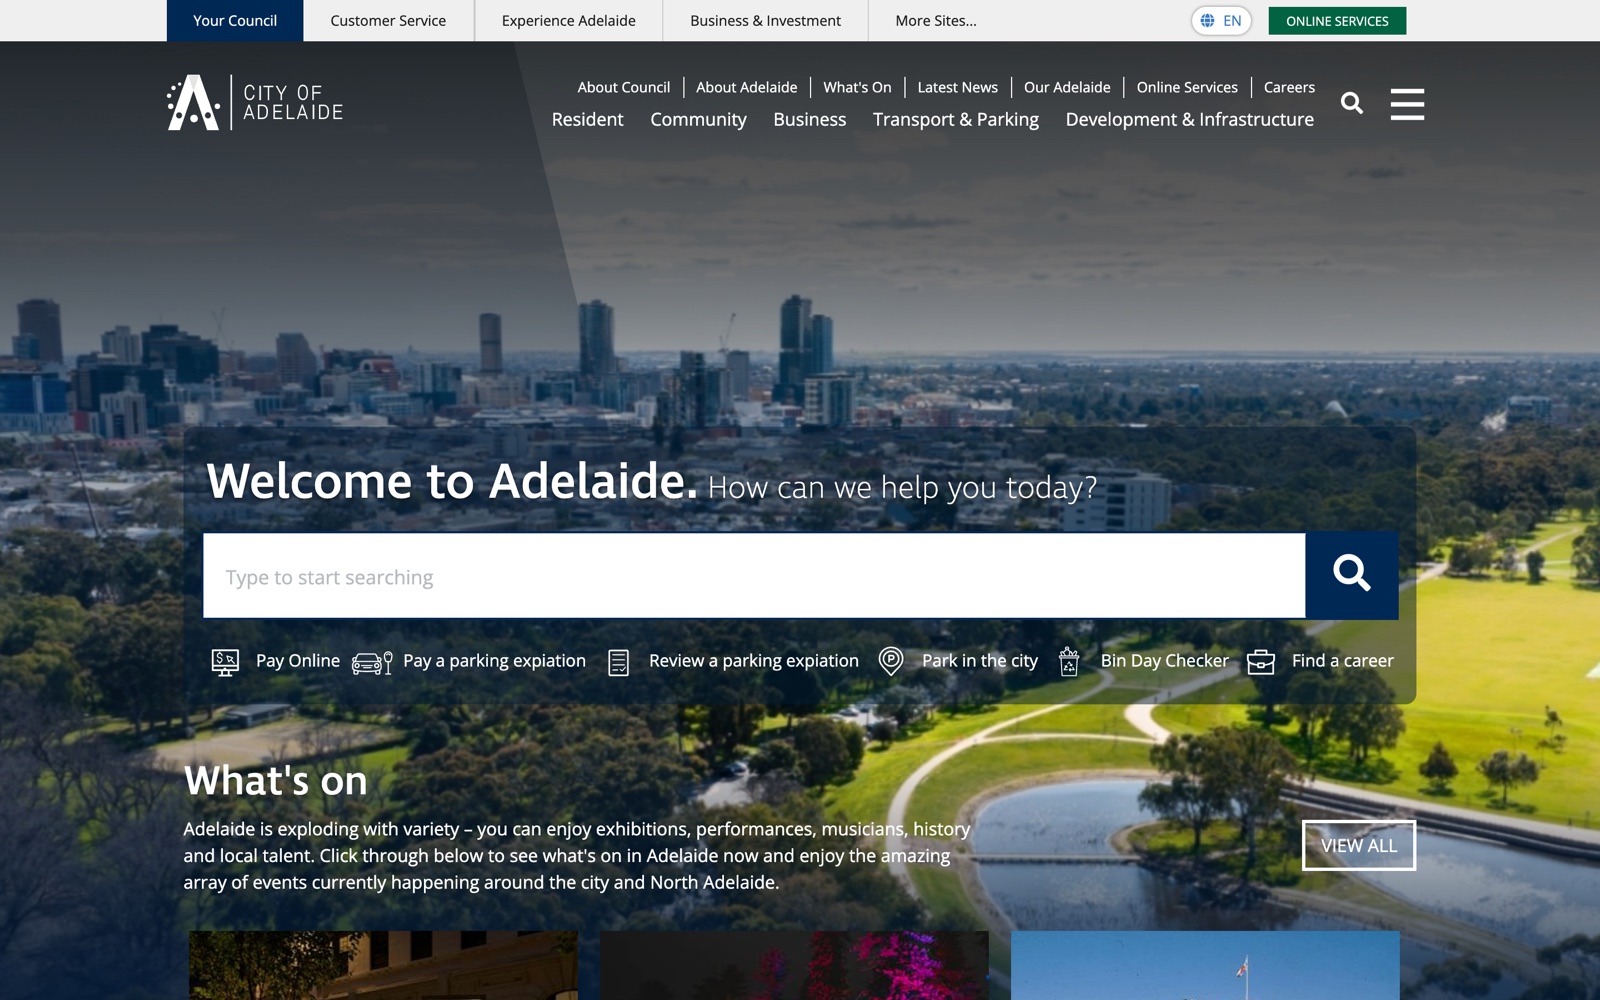The image size is (1600, 1000).
Task: Select 'Review a parking expiation' text link
Action: (x=754, y=661)
